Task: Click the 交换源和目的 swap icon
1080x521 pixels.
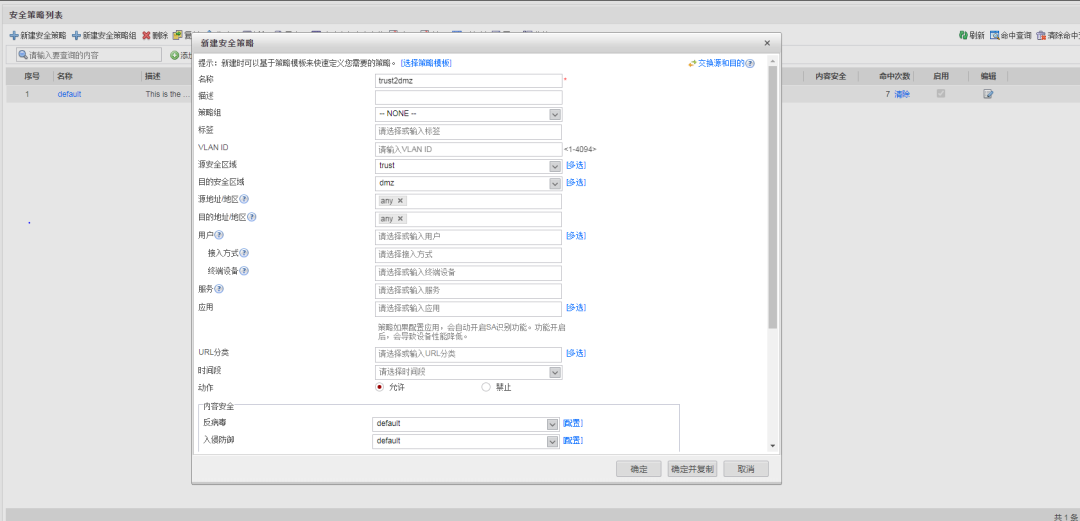Action: [x=692, y=63]
